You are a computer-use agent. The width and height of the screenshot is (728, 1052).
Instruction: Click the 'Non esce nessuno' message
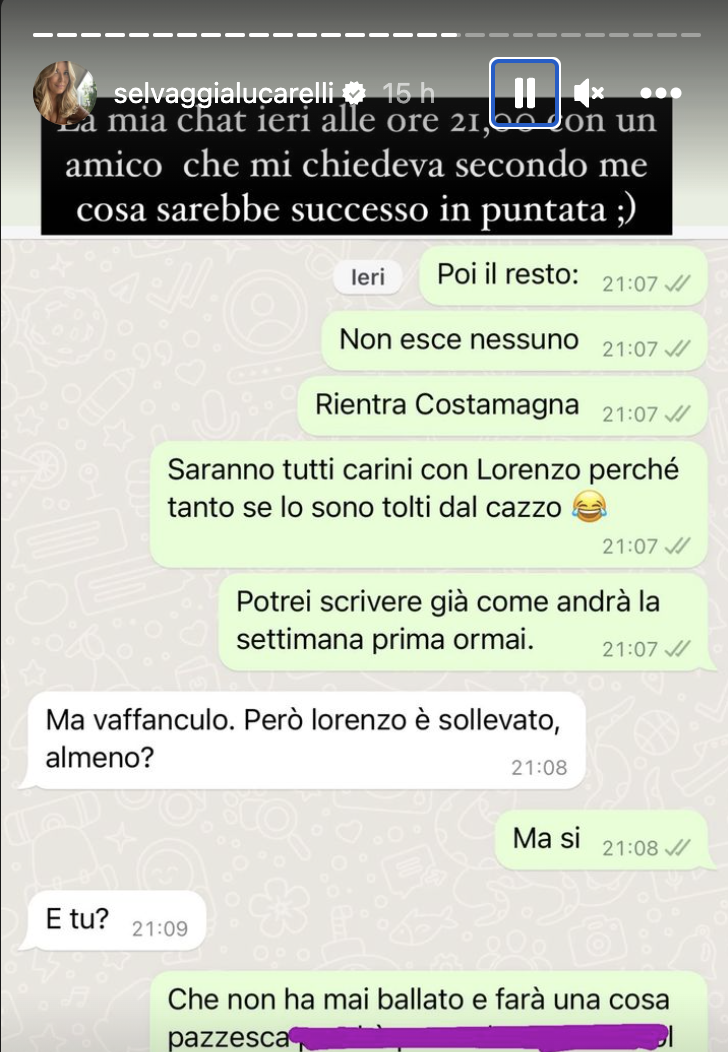click(x=514, y=341)
